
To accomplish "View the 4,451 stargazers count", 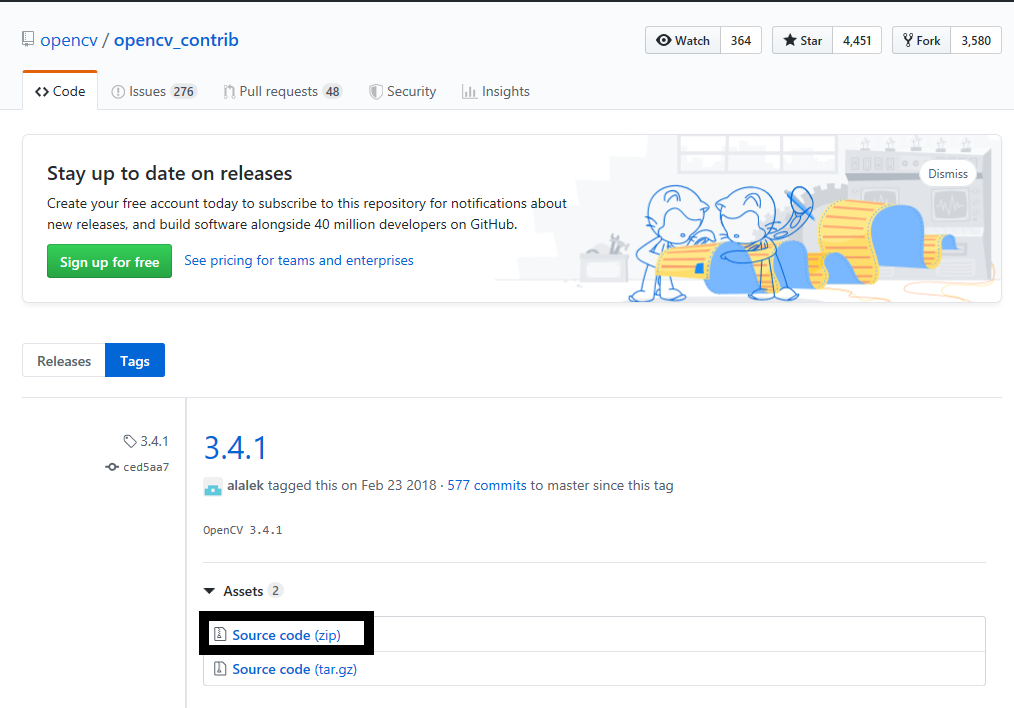I will pyautogui.click(x=857, y=40).
